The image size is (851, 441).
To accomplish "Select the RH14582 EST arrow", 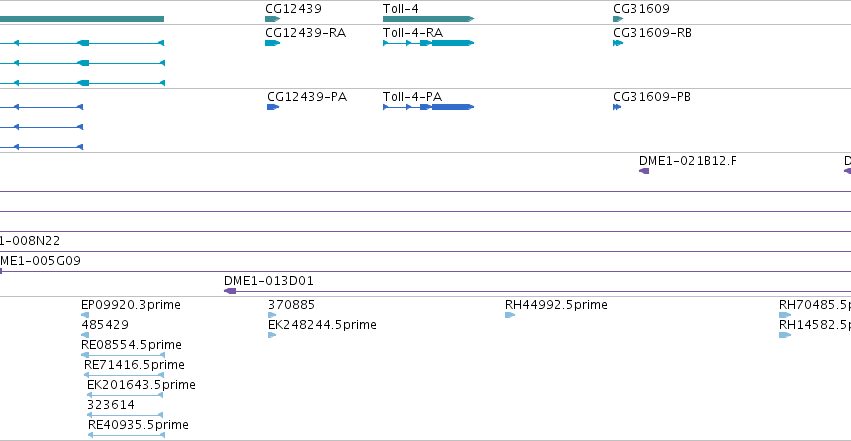I will 785,335.
